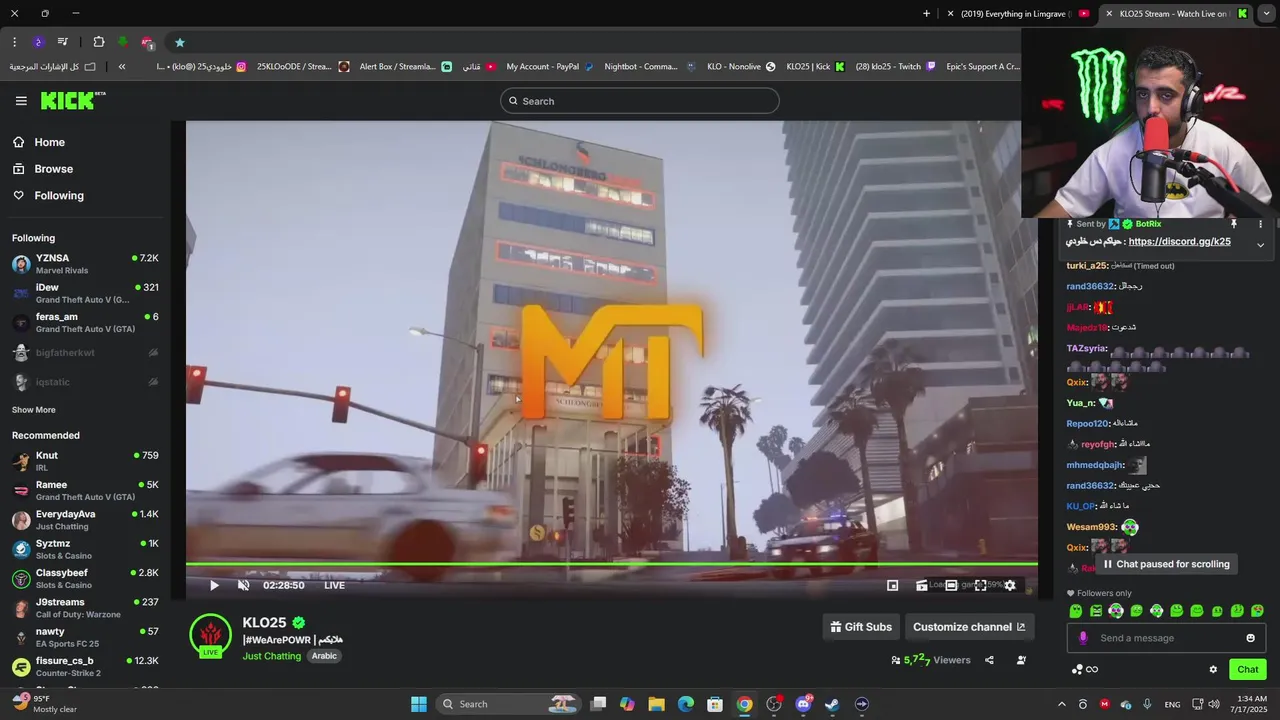
Task: Open the Kick hamburger menu
Action: point(21,101)
